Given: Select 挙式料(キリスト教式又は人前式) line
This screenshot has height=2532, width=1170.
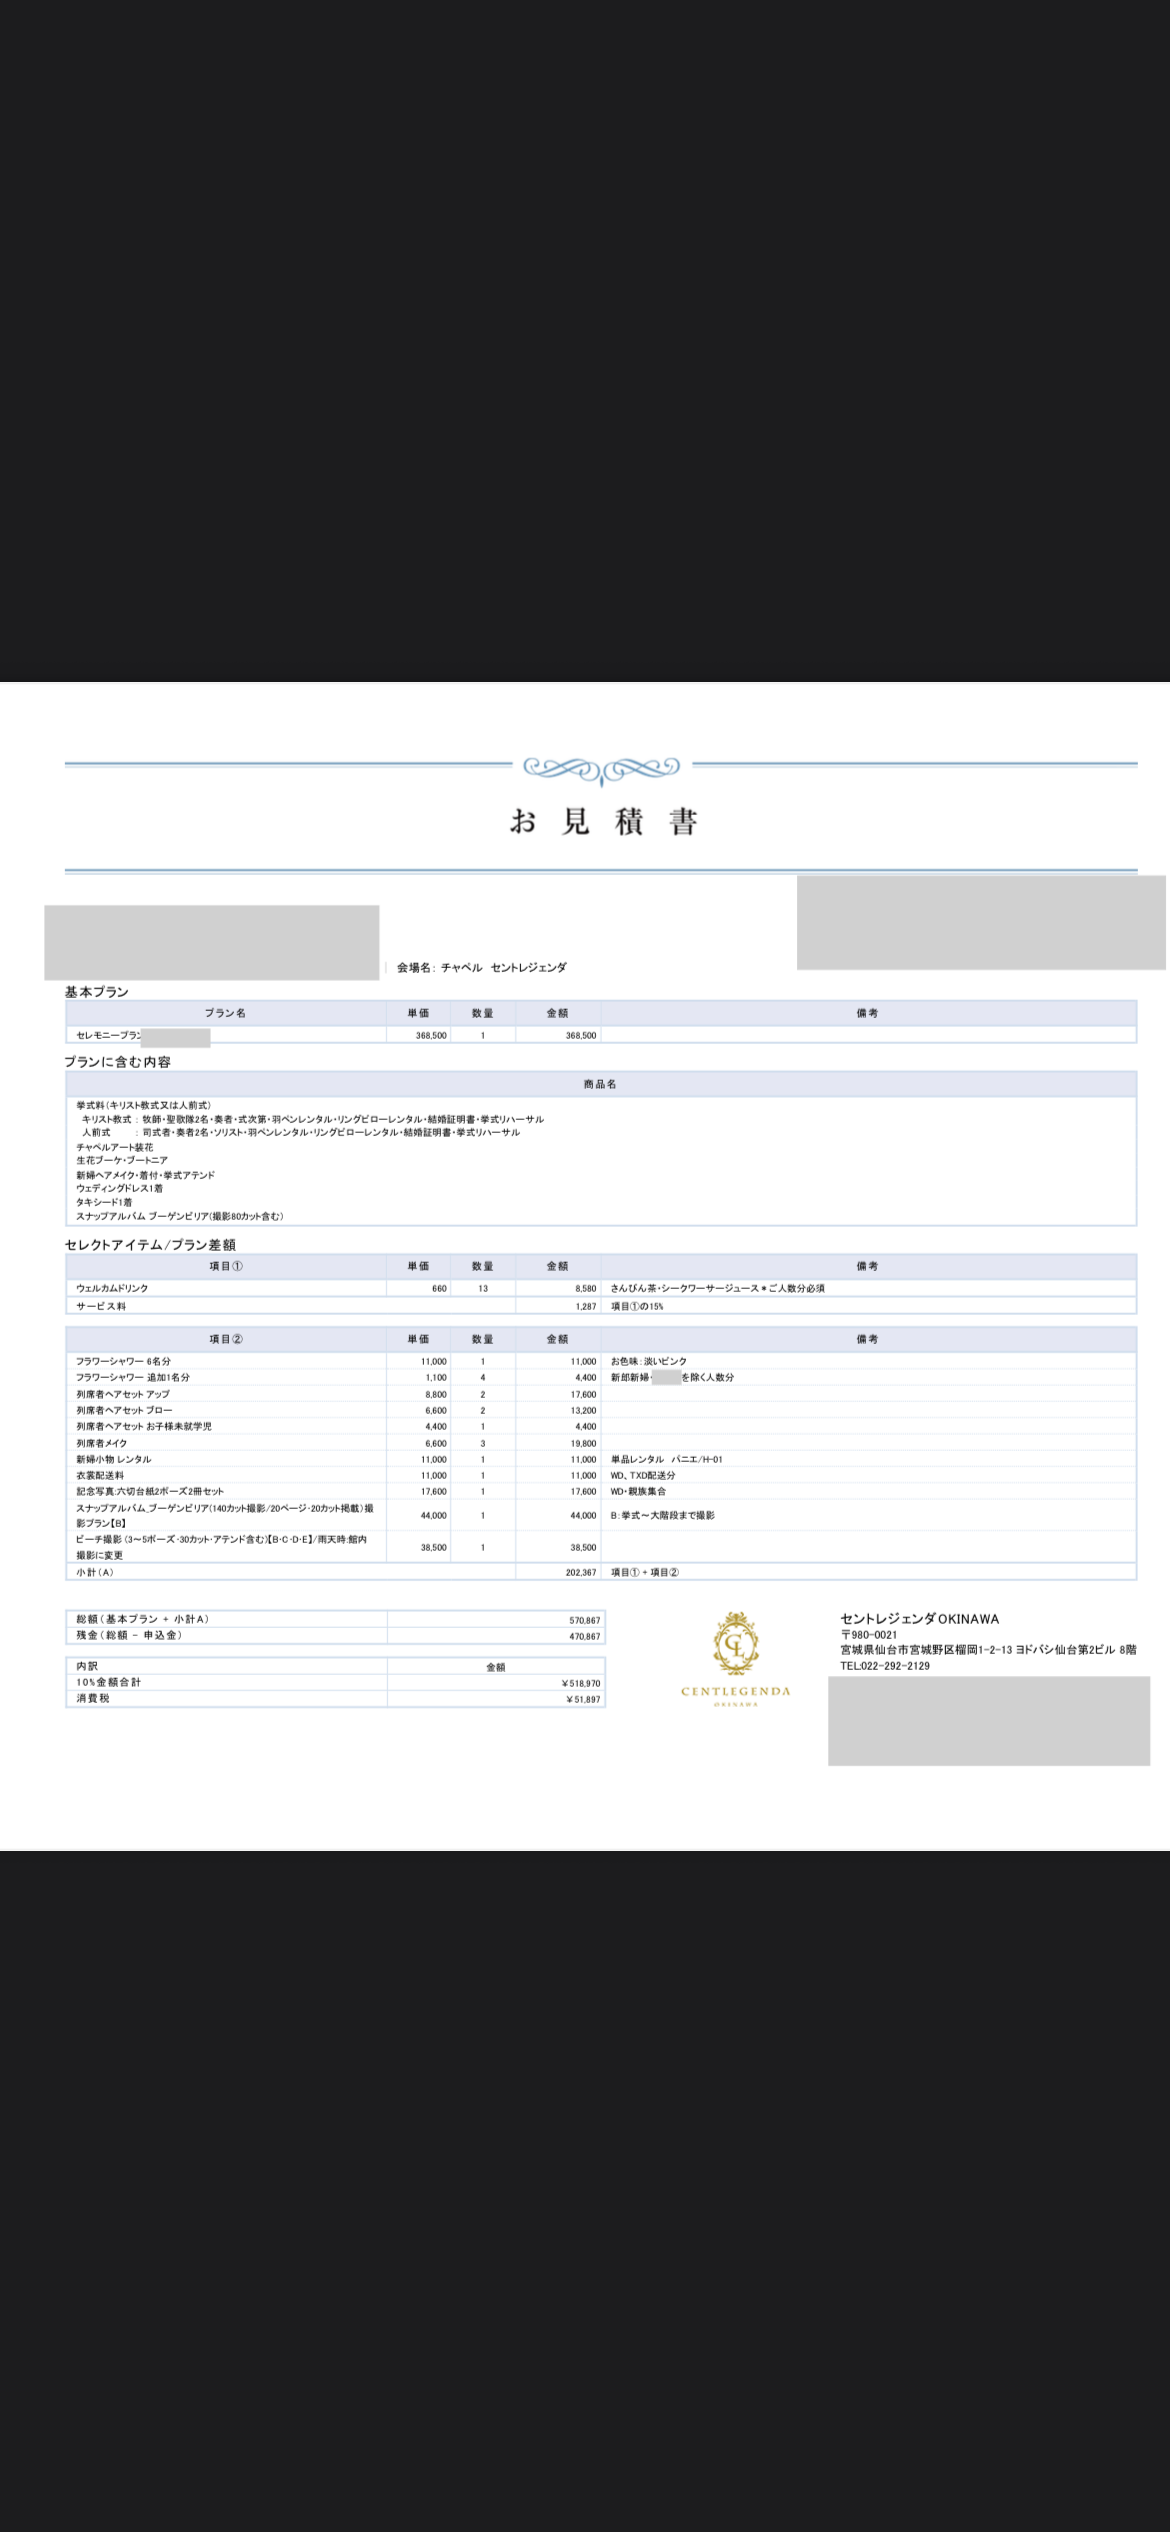Looking at the screenshot, I should 144,1105.
